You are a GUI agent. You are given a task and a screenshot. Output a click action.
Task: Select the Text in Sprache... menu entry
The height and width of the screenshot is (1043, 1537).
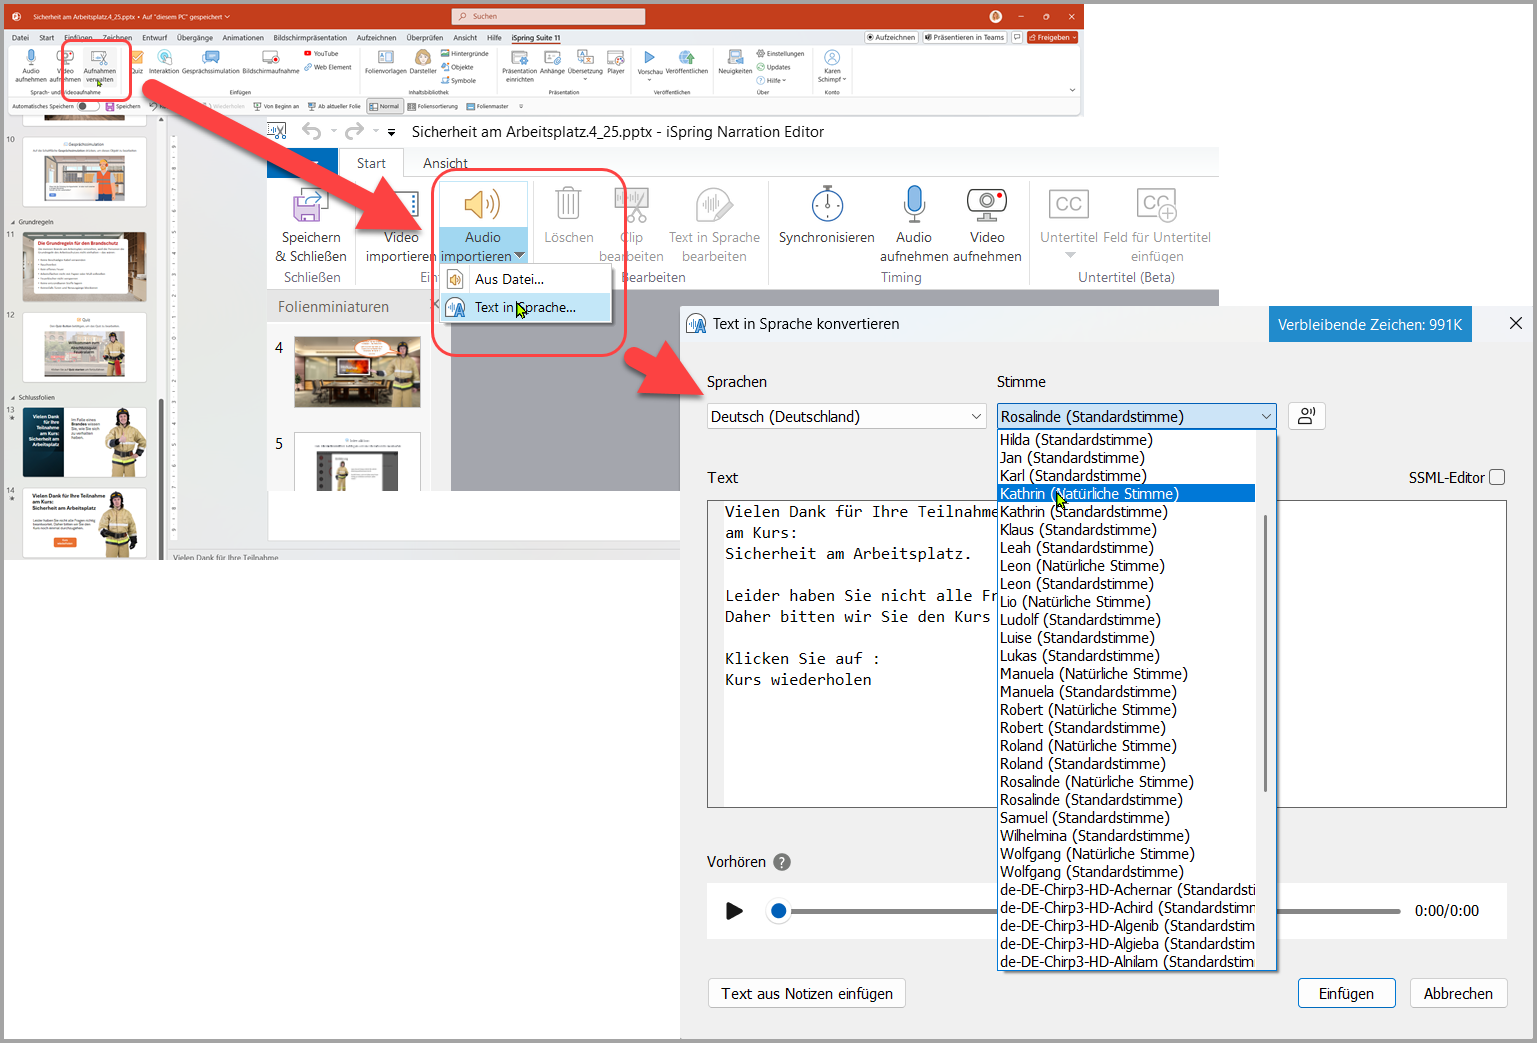click(525, 308)
